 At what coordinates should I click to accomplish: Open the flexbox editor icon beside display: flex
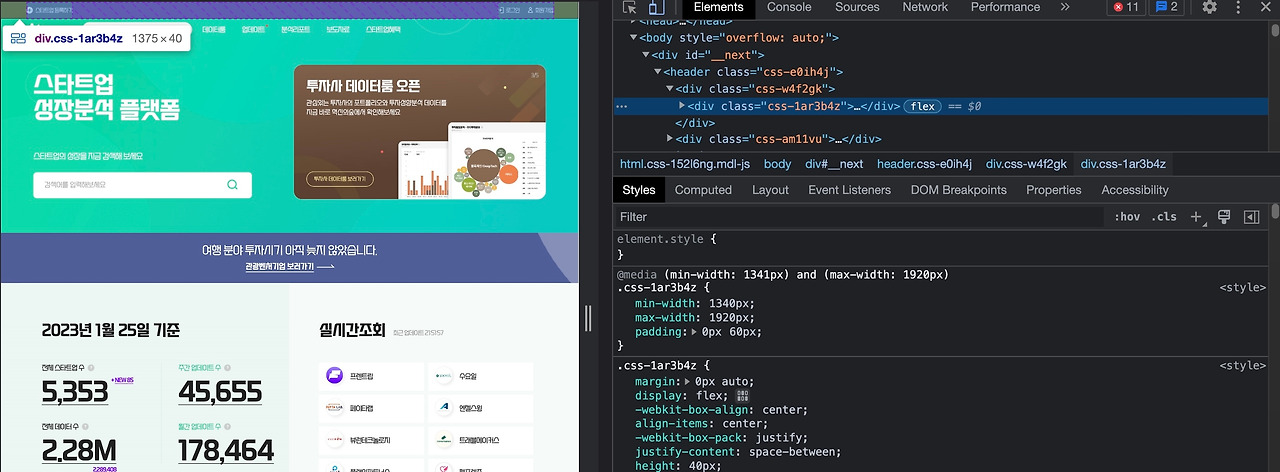tap(743, 396)
